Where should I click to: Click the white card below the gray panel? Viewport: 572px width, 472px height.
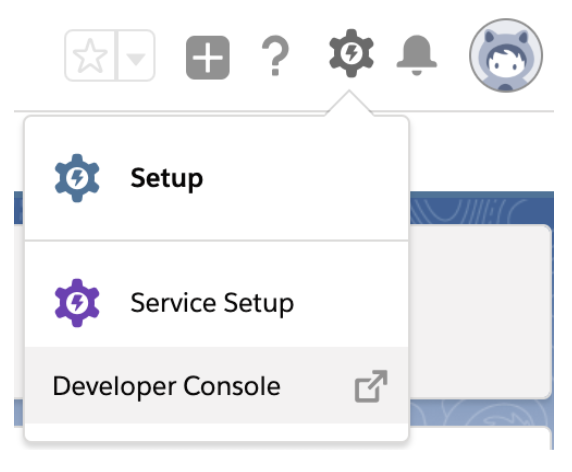pyautogui.click(x=480, y=438)
